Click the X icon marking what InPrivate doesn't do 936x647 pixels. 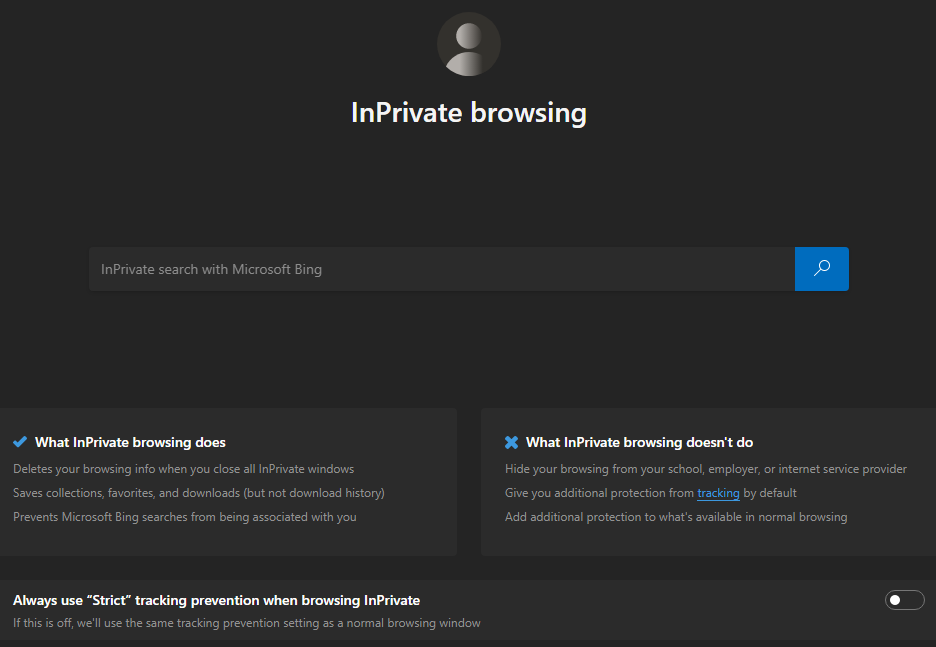(511, 441)
